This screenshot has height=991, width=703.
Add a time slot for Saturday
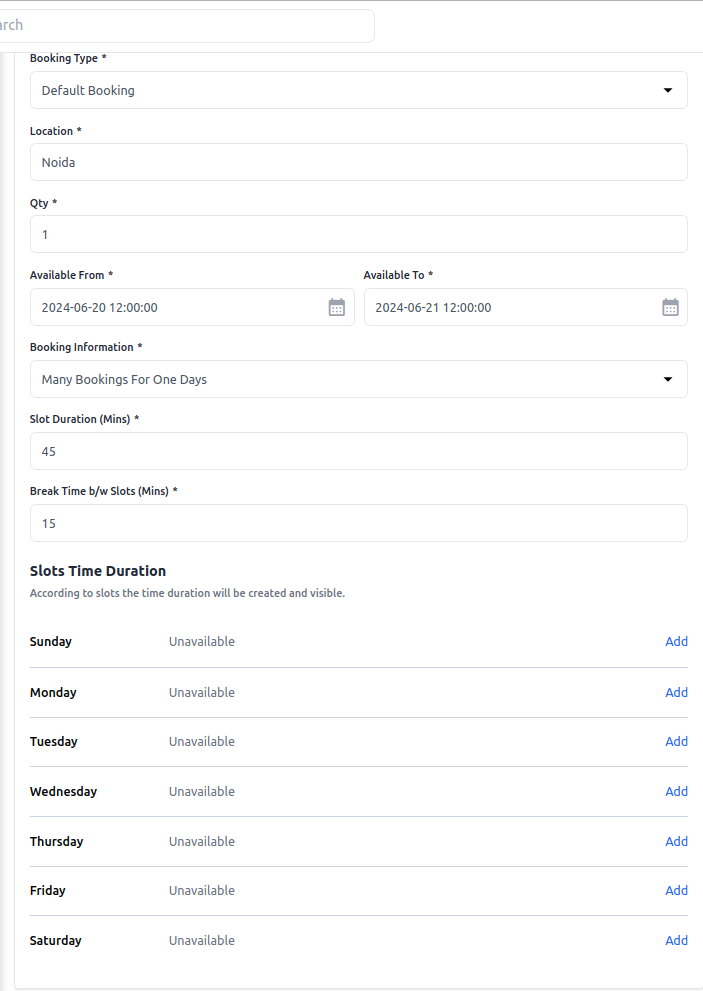click(676, 940)
